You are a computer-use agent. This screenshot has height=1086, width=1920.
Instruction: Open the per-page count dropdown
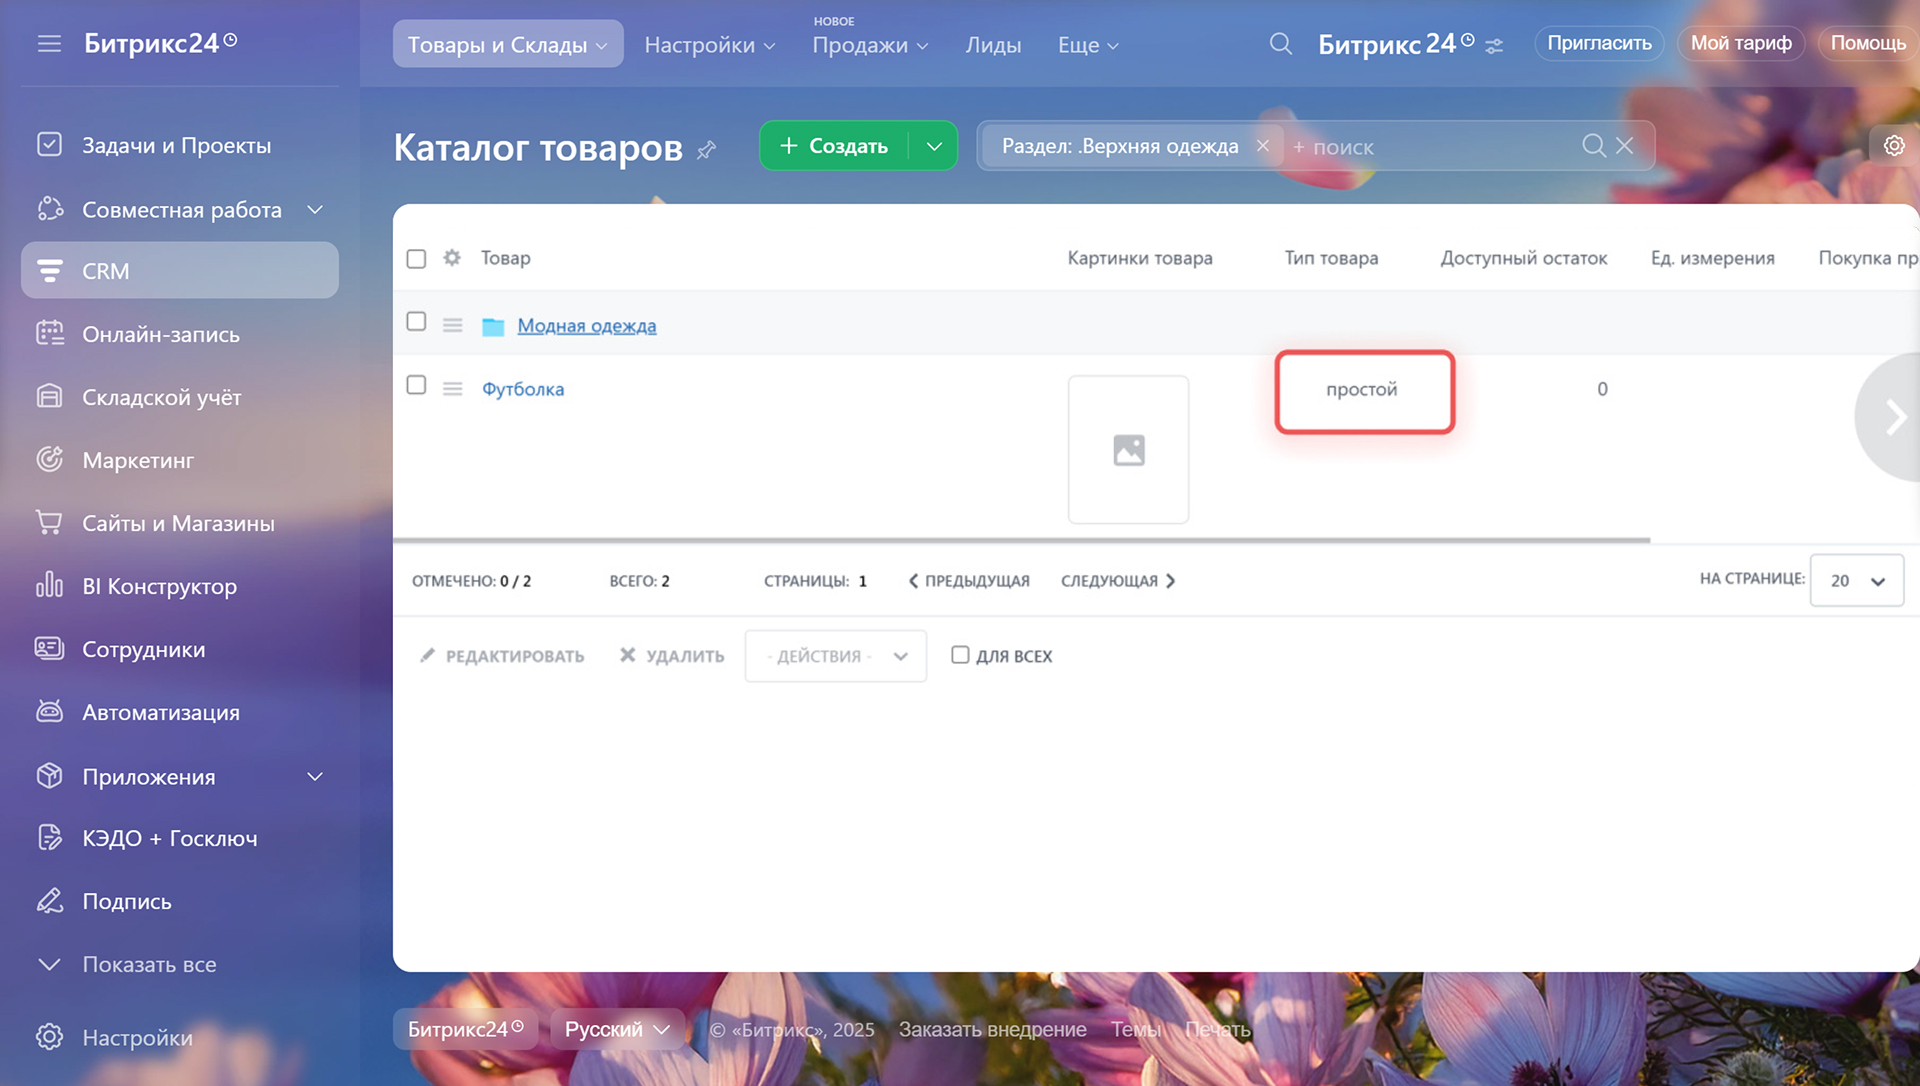(x=1856, y=581)
